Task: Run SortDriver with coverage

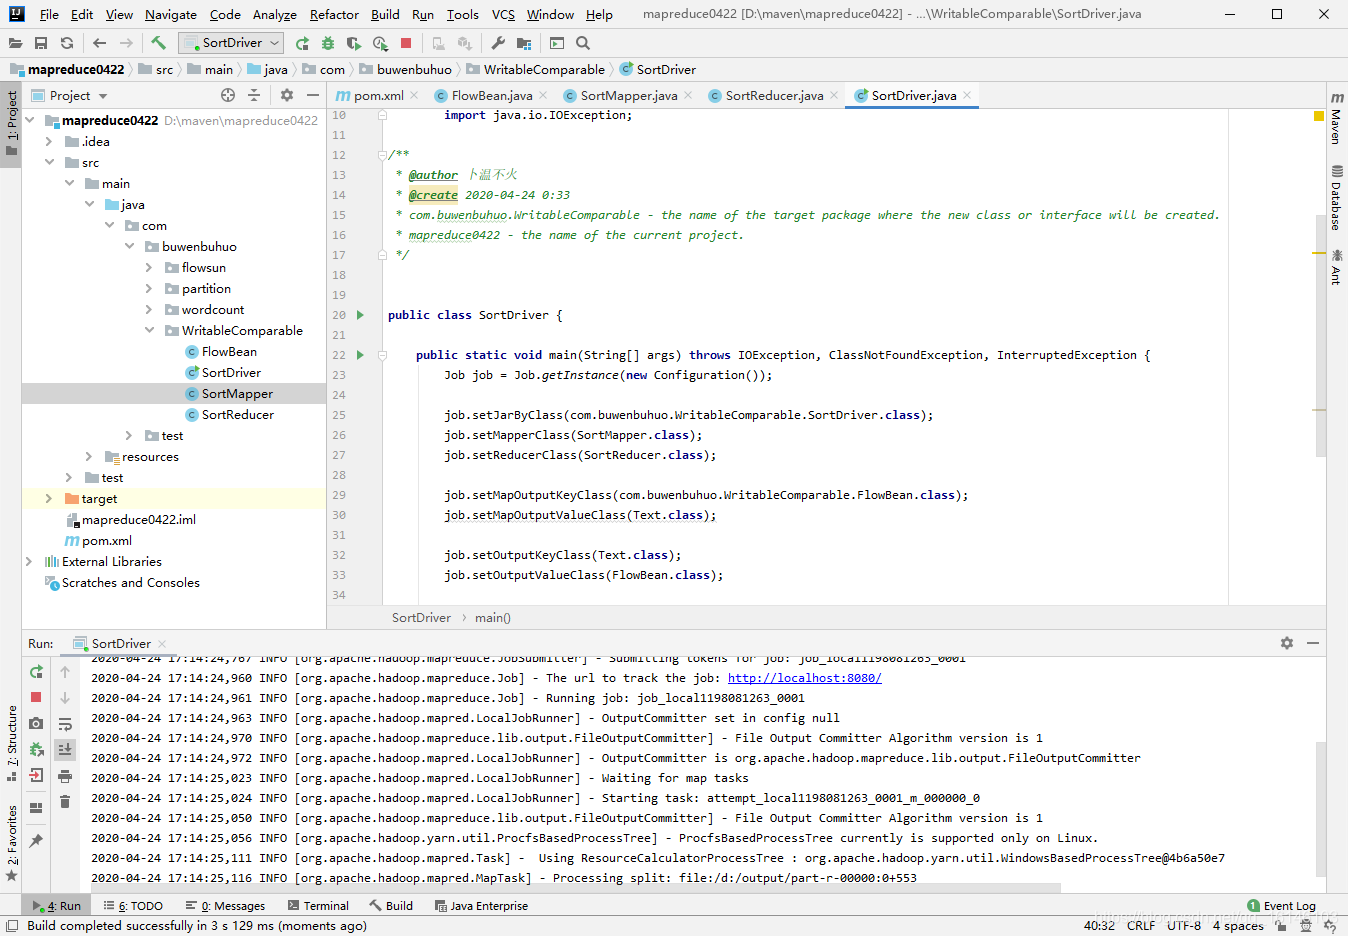Action: [354, 43]
